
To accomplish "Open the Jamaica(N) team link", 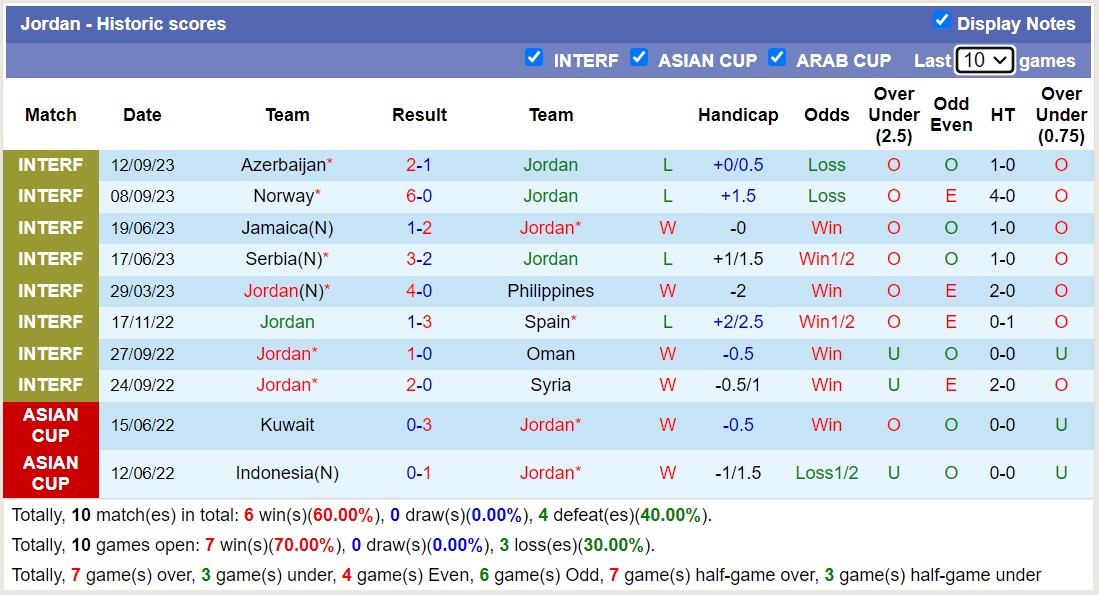I will [x=287, y=227].
